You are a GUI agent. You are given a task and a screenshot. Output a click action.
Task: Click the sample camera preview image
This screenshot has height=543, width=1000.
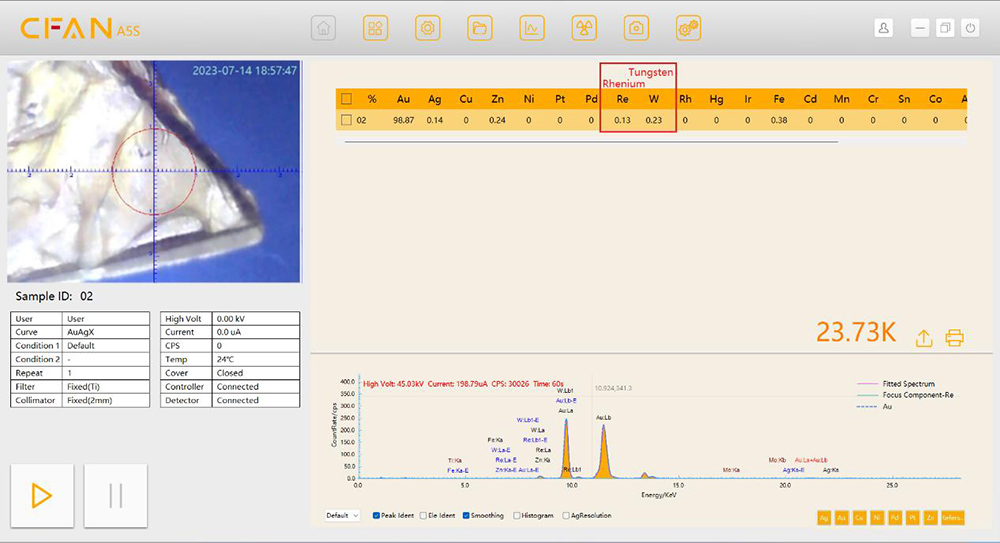154,171
